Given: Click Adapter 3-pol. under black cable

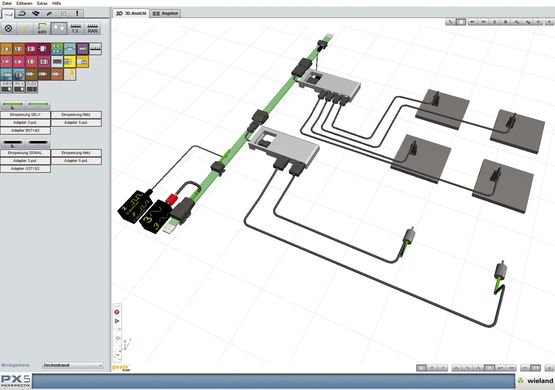Looking at the screenshot, I should (25, 161).
